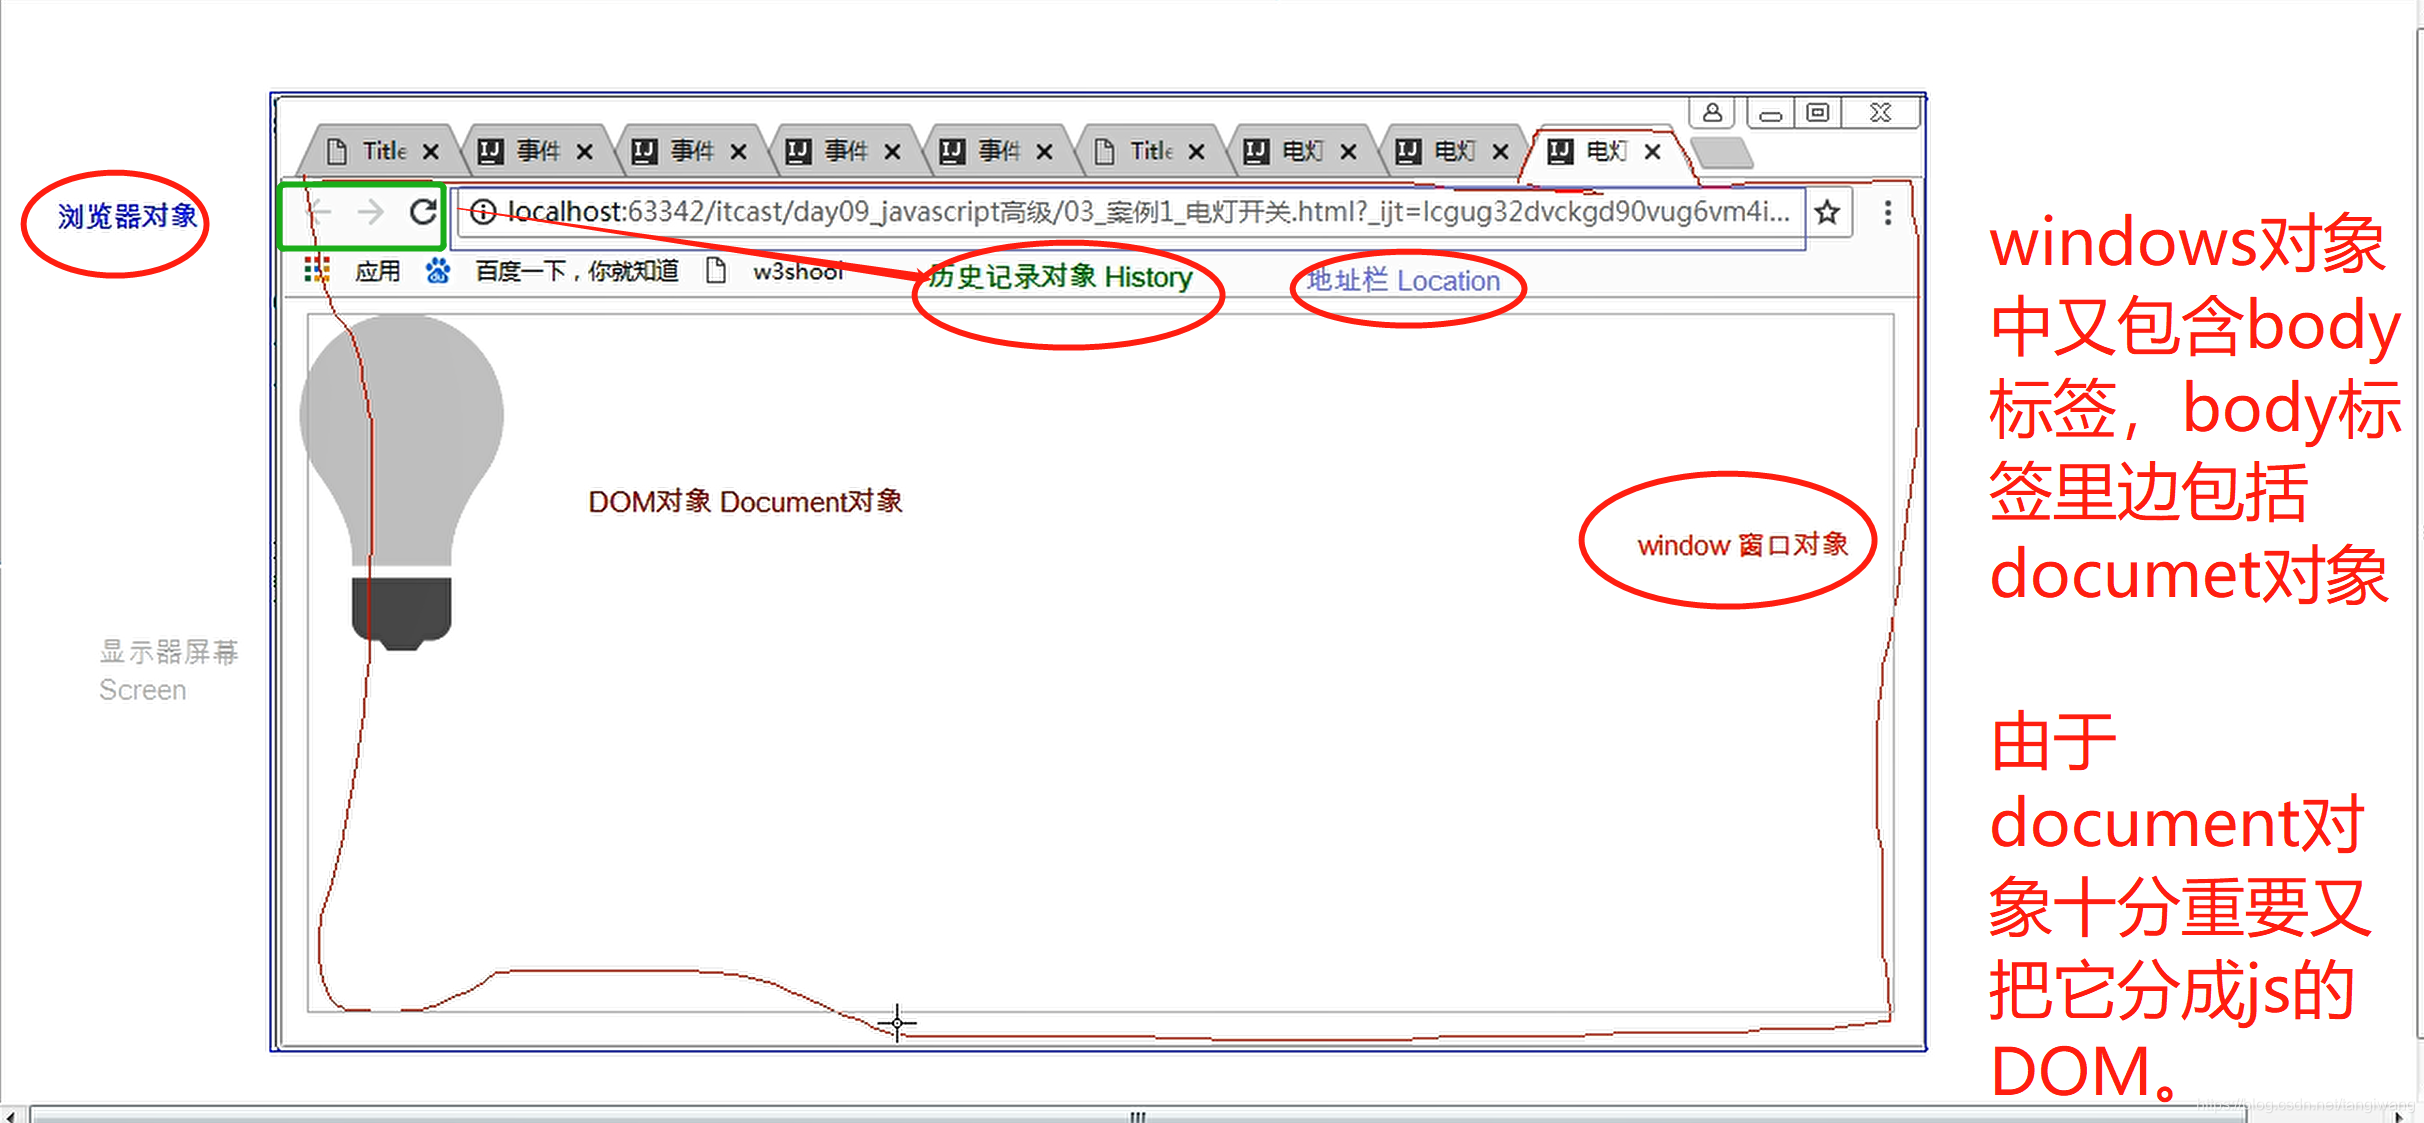This screenshot has width=2424, height=1123.
Task: Open the w3shool bookmark
Action: (797, 271)
